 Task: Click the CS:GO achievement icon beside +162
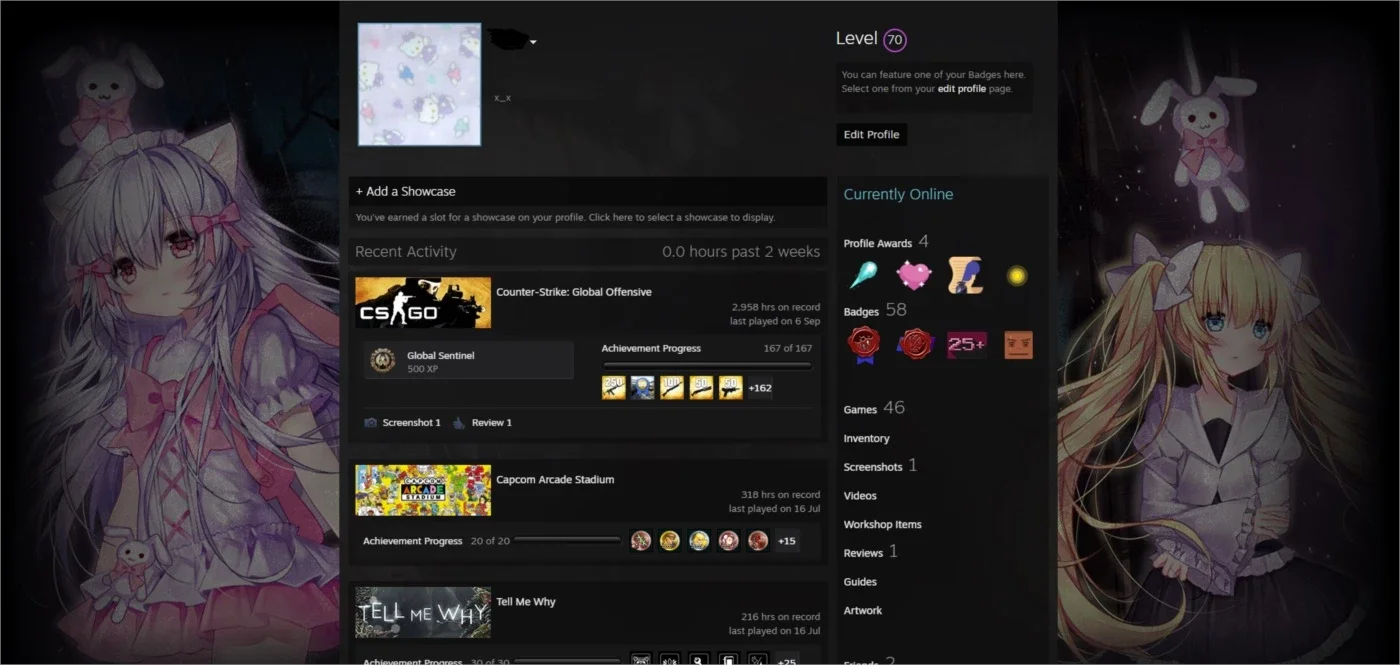[730, 387]
